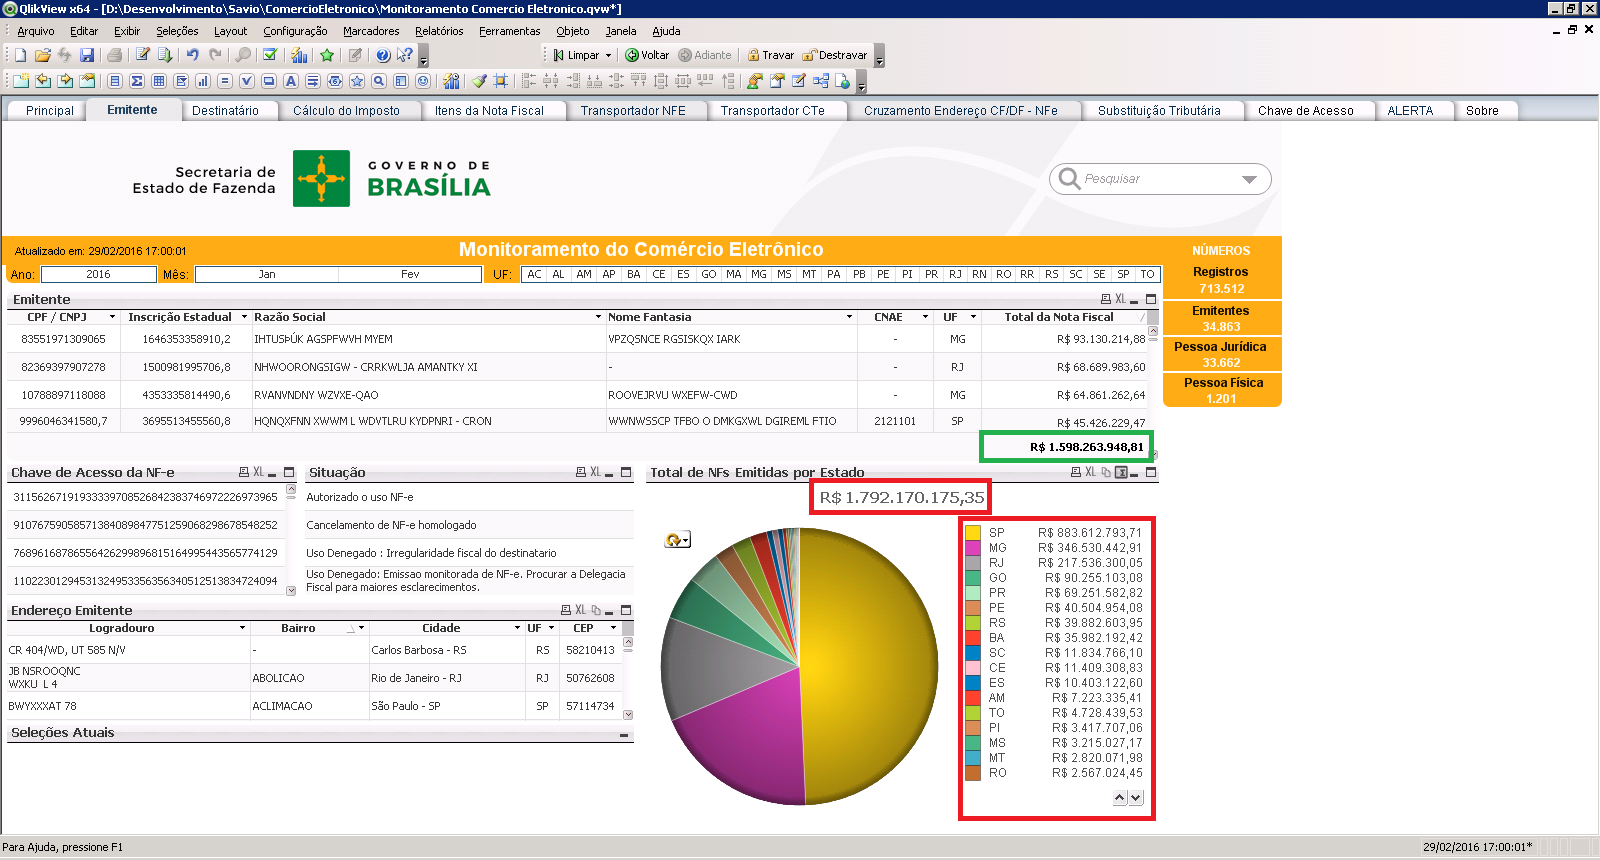Click the Travar lock selections button

point(770,55)
